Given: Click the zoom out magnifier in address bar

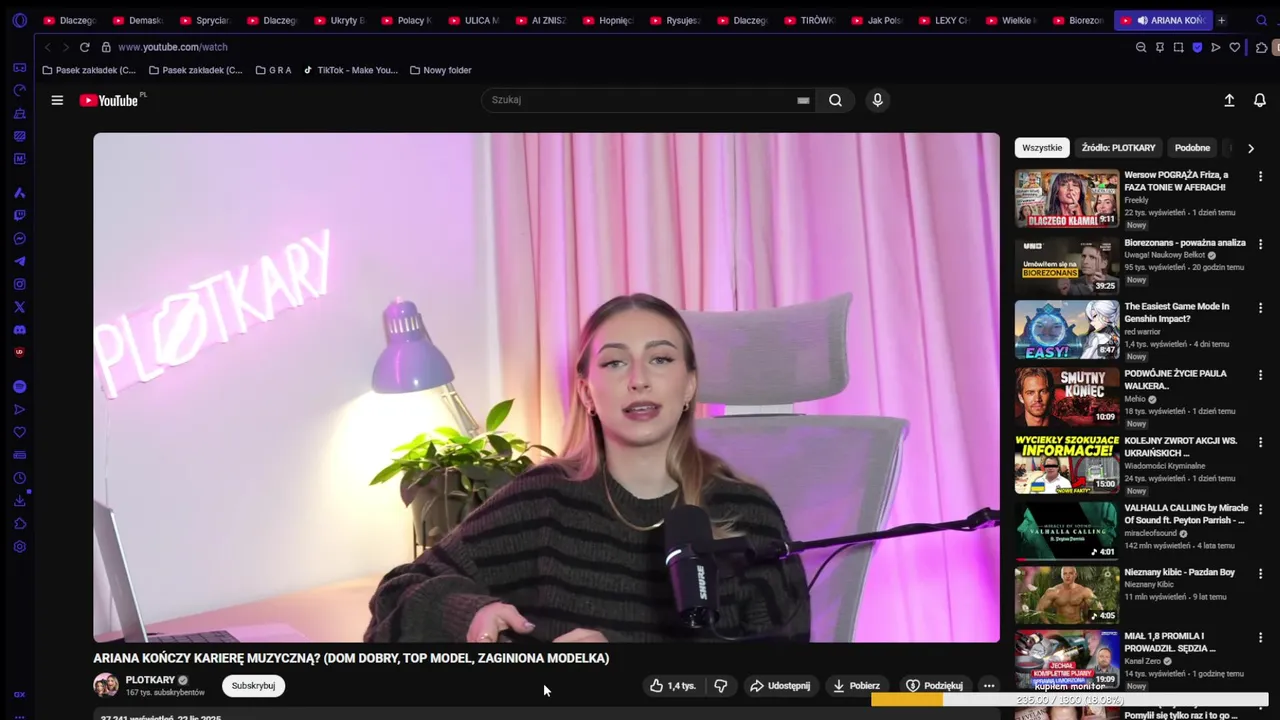Looking at the screenshot, I should 1141,47.
